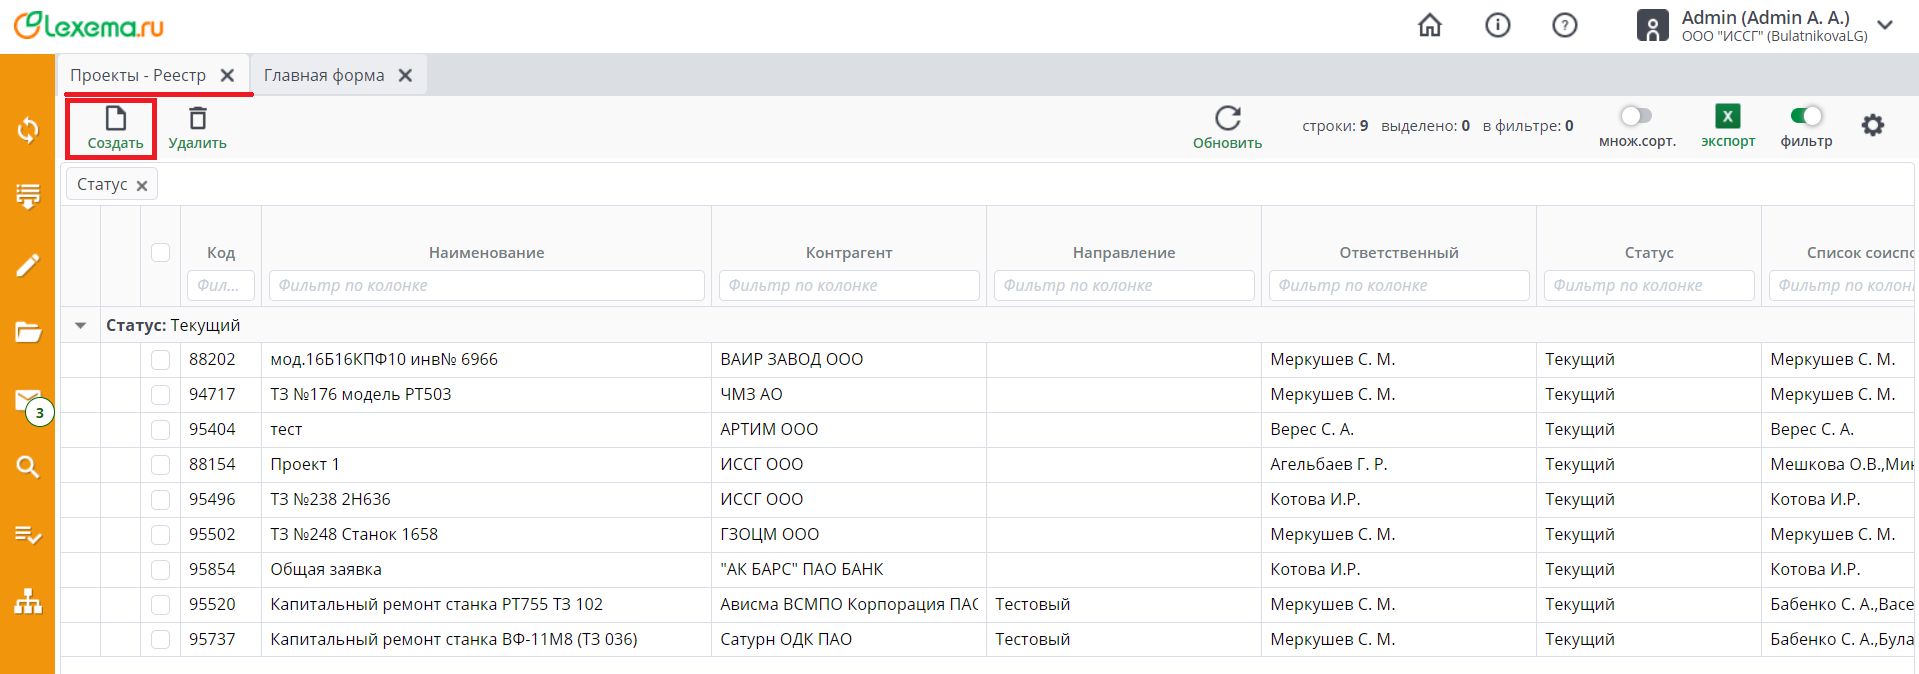Open mail icon with 3 notifications

coord(28,401)
